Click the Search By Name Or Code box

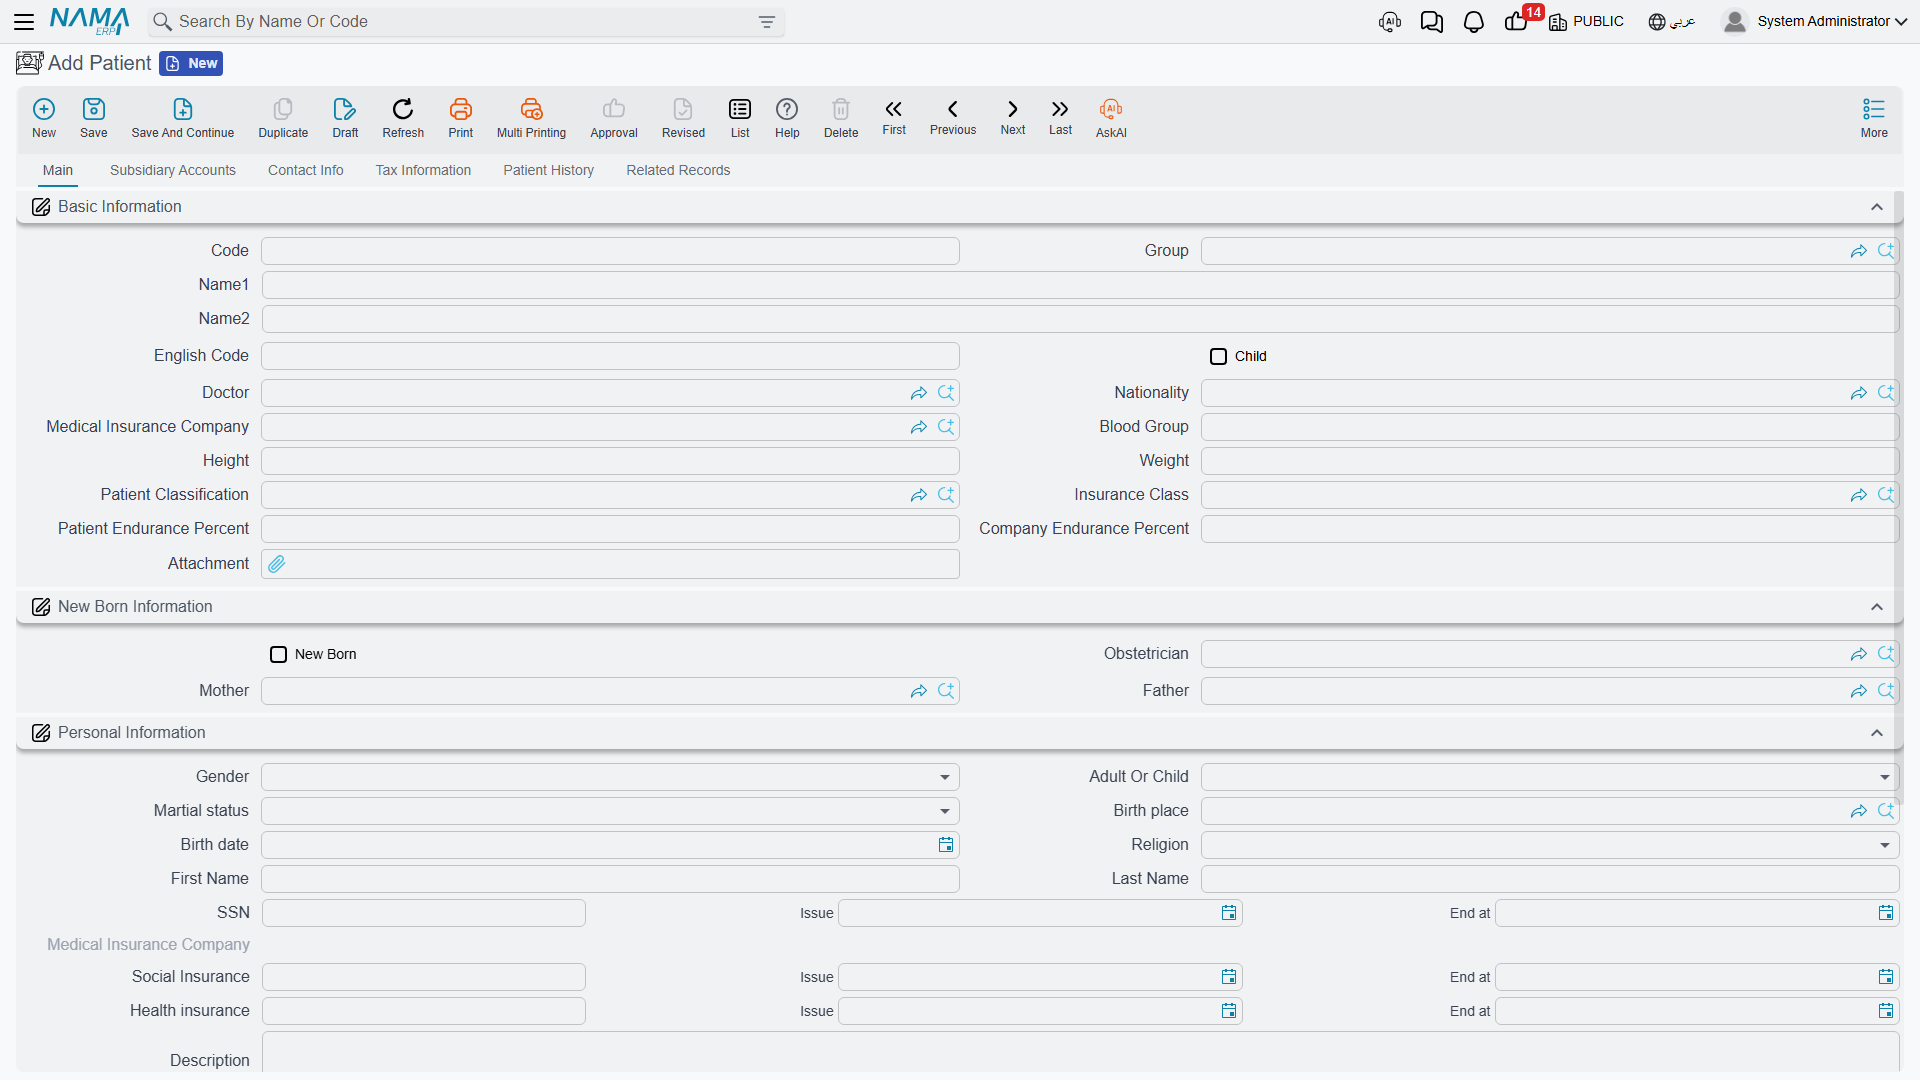467,22
